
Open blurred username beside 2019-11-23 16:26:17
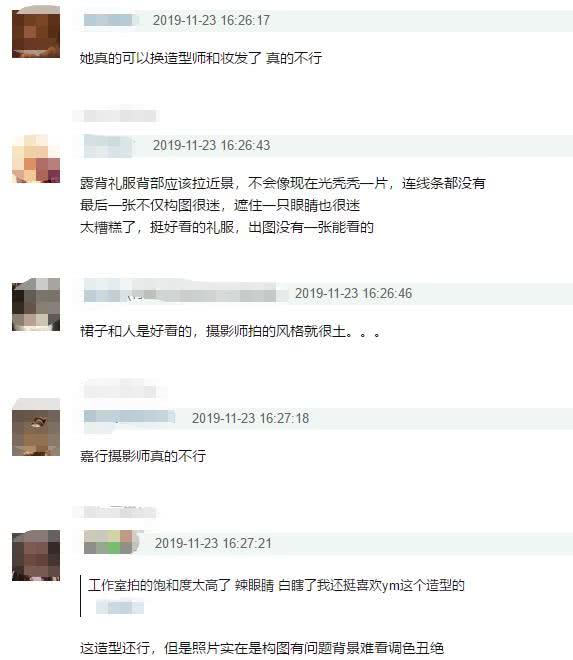point(110,20)
